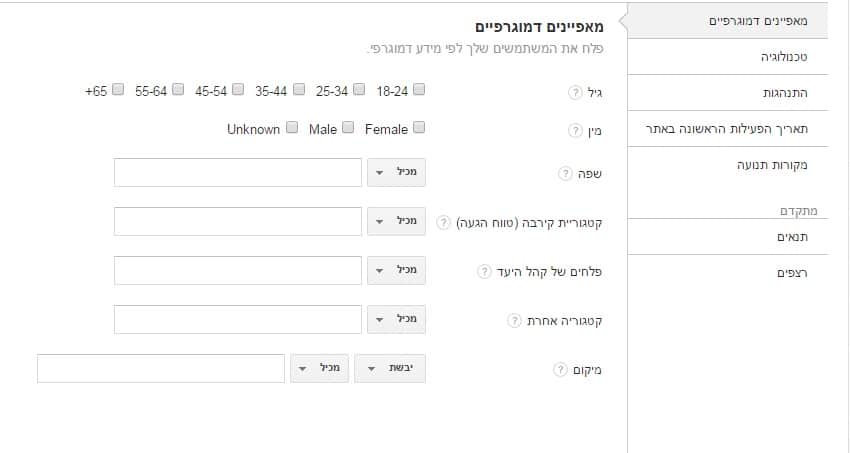Click the help icon next to שפה
850x453 pixels.
[565, 173]
